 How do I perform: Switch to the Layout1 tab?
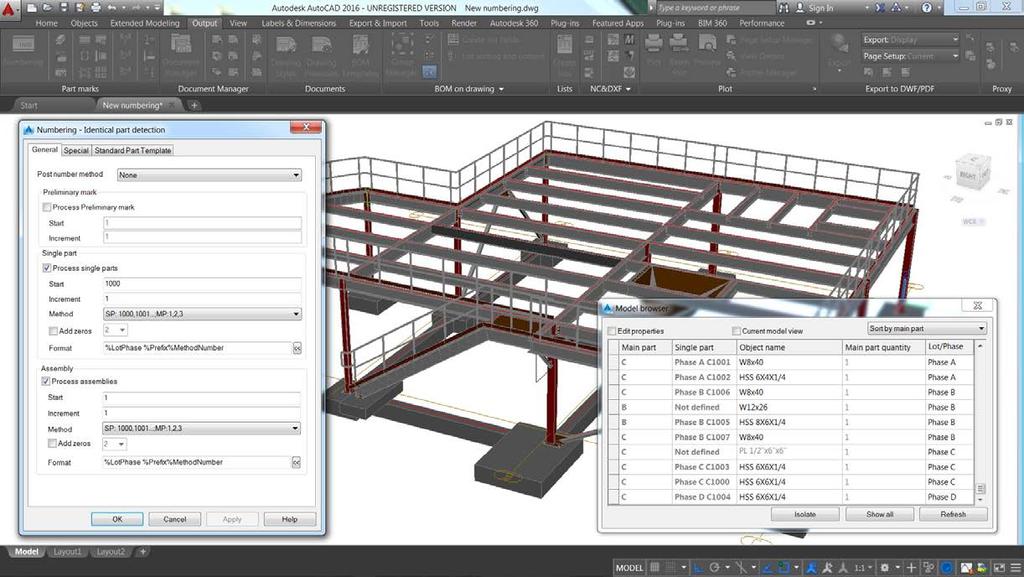click(67, 552)
